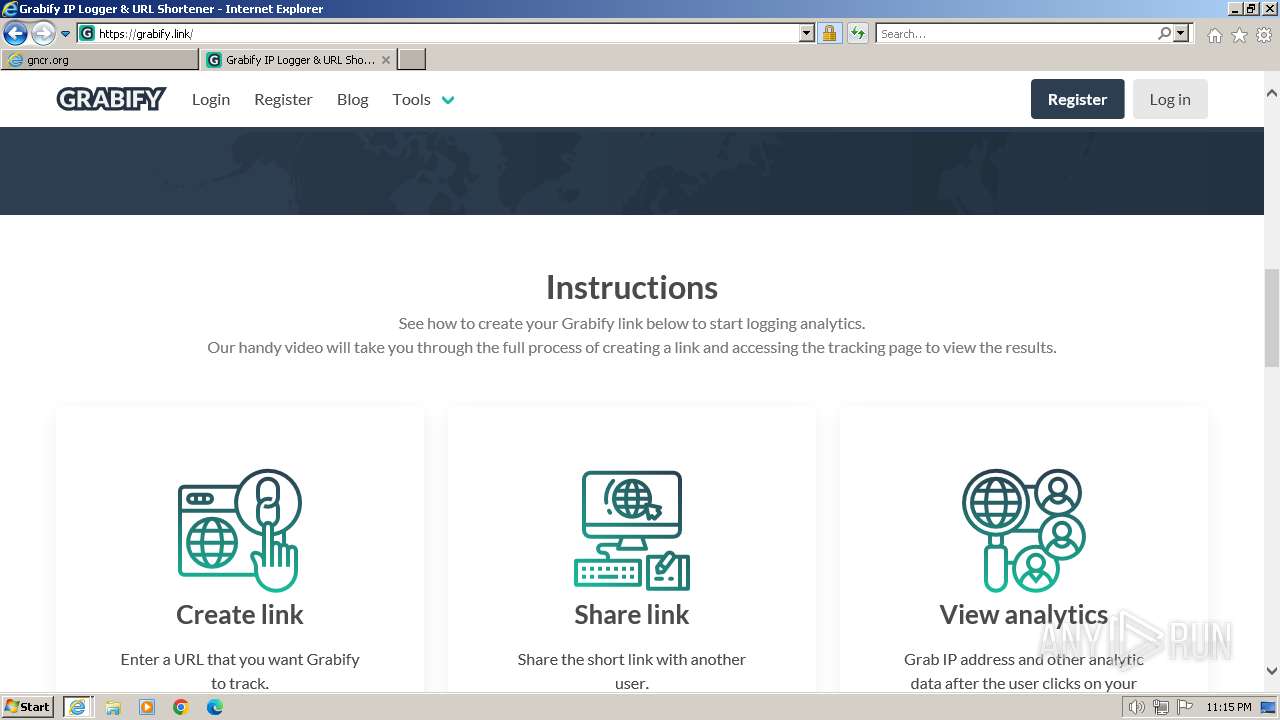Click the page scrollbar down arrow
The width and height of the screenshot is (1280, 720).
[x=1272, y=671]
